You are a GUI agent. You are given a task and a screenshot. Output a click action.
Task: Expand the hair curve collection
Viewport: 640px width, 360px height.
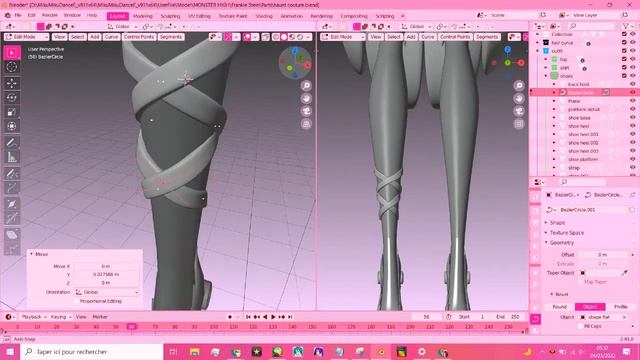538,42
